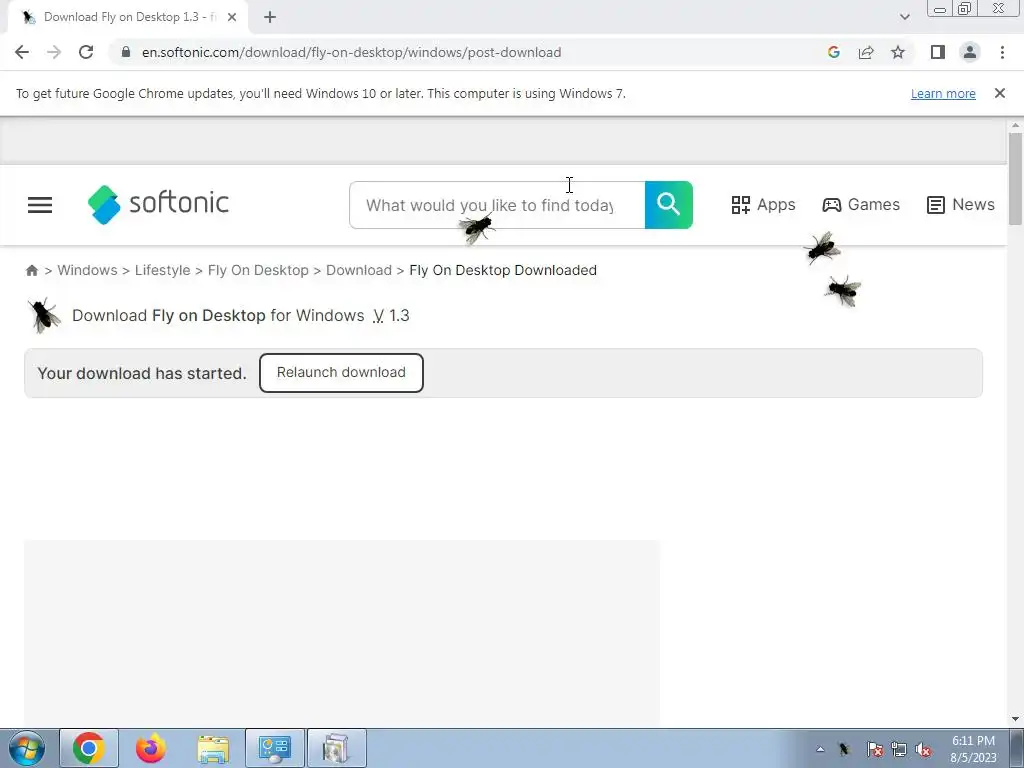Close the Download Fly on Desktop tab
1024x768 pixels.
[232, 18]
